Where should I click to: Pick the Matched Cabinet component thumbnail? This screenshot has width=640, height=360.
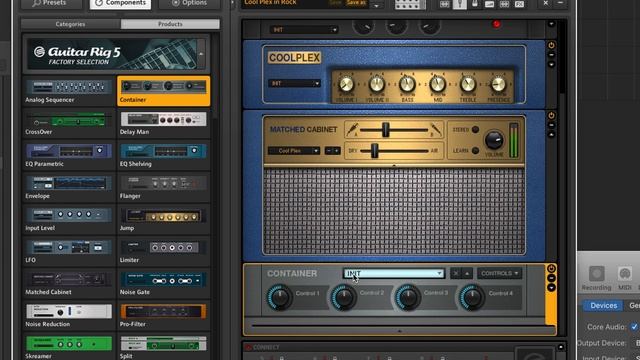tap(69, 283)
